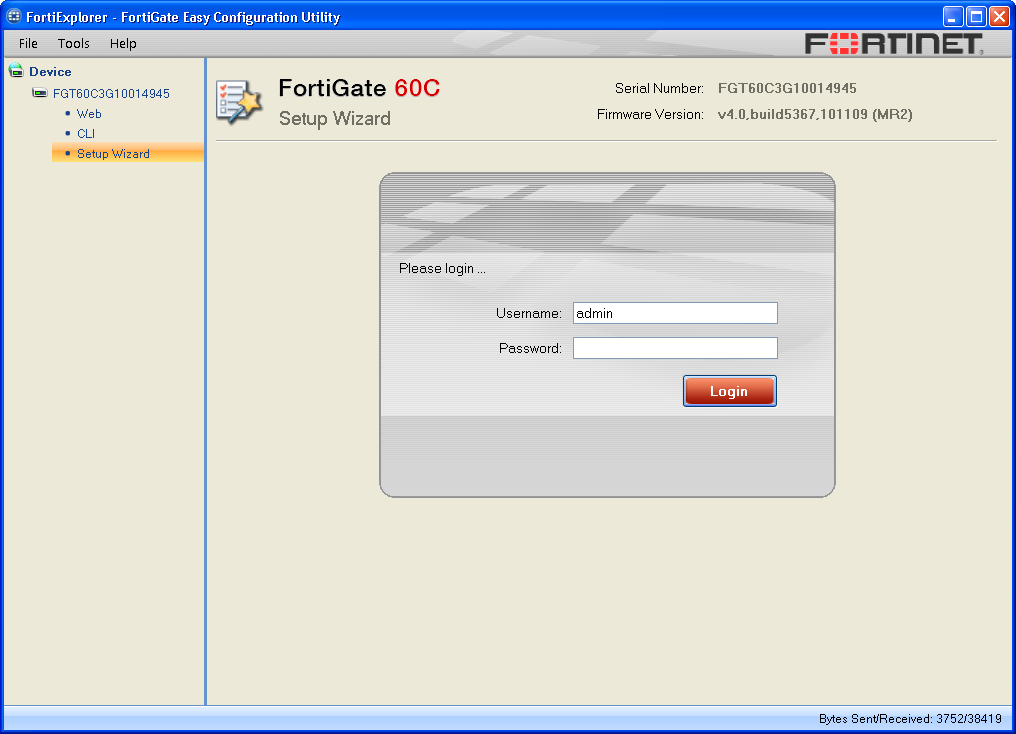Select device FGT60C3G10014945 in the tree
The width and height of the screenshot is (1016, 734).
click(x=111, y=93)
